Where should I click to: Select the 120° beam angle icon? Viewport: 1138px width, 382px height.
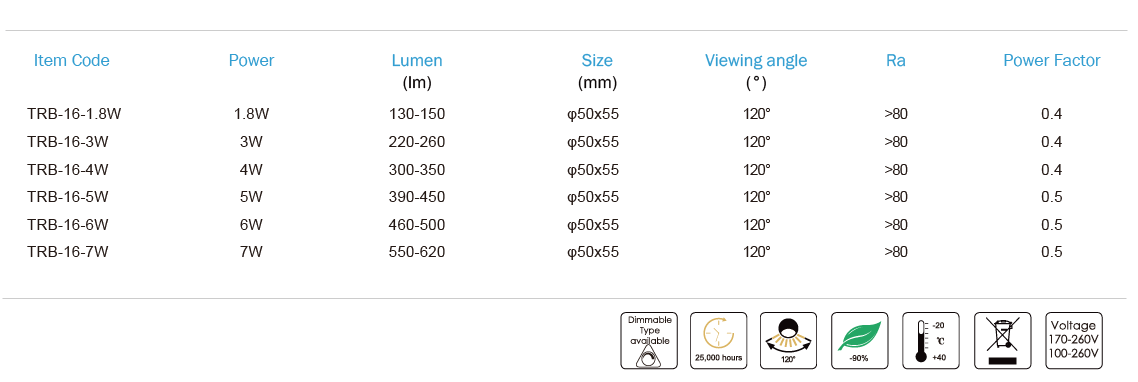(x=788, y=341)
